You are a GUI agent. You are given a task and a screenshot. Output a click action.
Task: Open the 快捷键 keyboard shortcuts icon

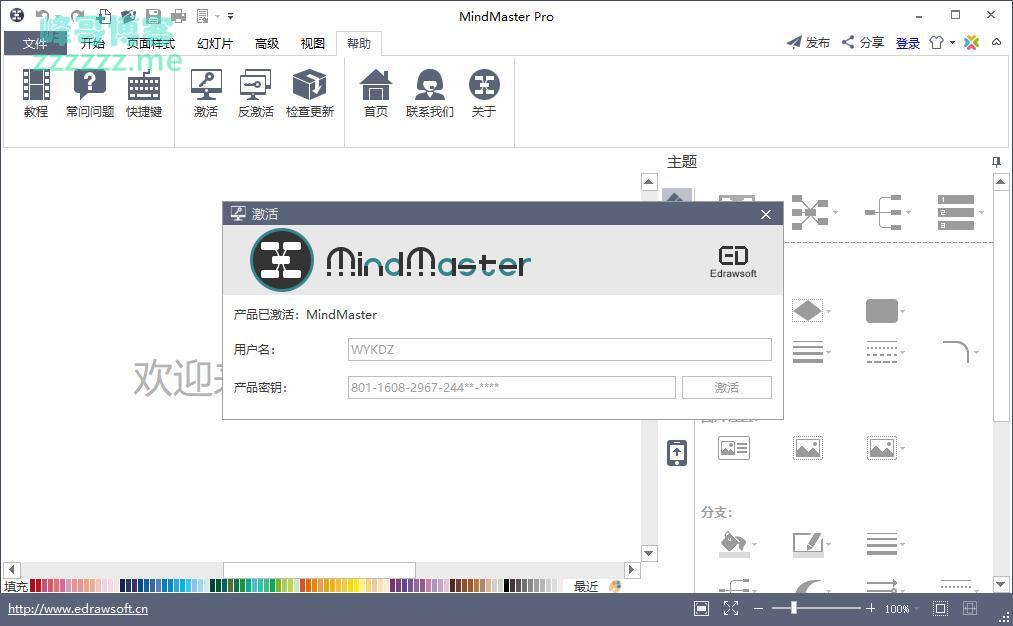pyautogui.click(x=144, y=93)
